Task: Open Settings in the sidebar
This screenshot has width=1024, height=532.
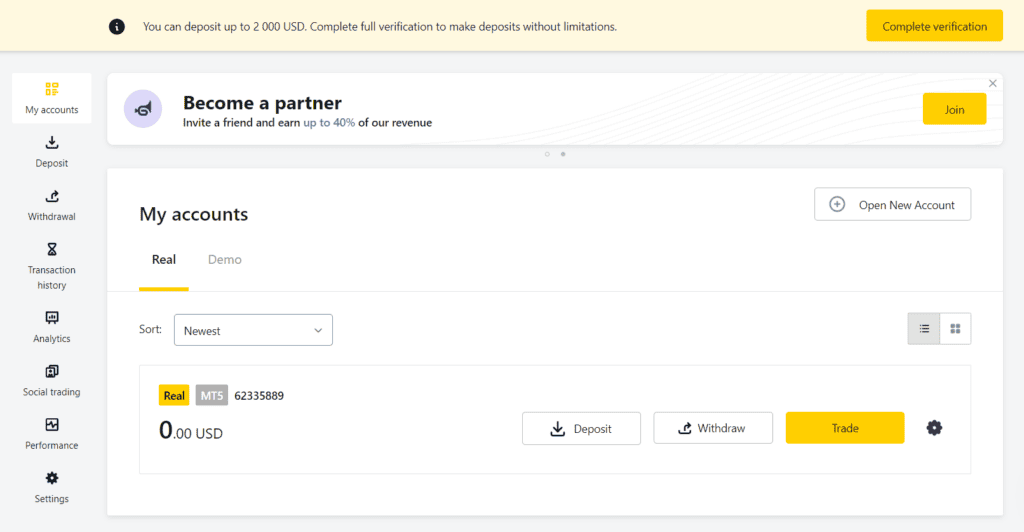Action: pos(52,488)
